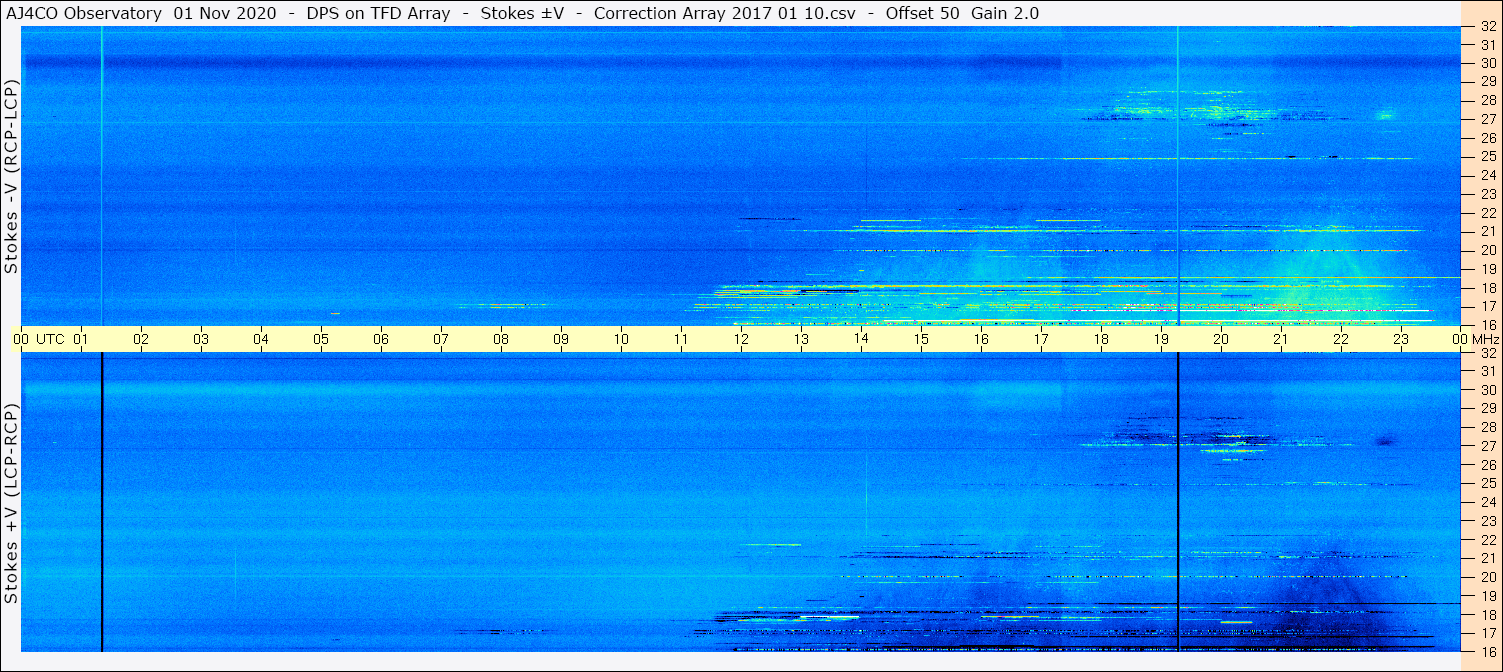Image resolution: width=1503 pixels, height=672 pixels.
Task: Click 27 MHz label in Stokes -V panel
Action: pos(1488,119)
